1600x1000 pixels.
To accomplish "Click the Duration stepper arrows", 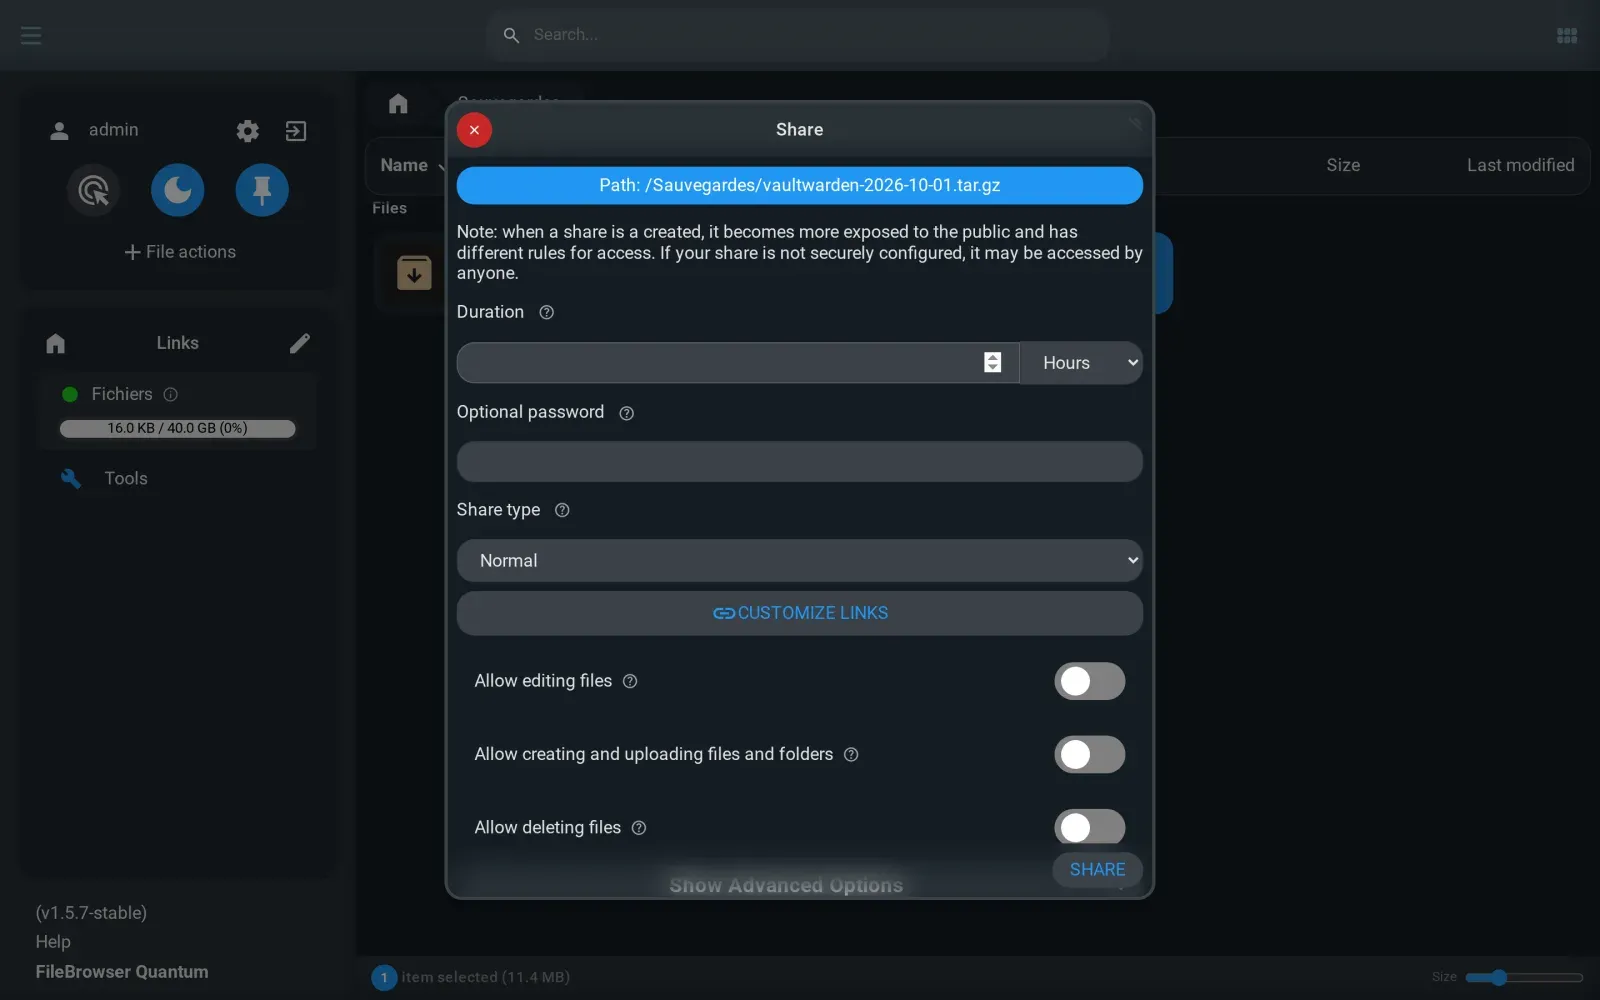I will [992, 362].
